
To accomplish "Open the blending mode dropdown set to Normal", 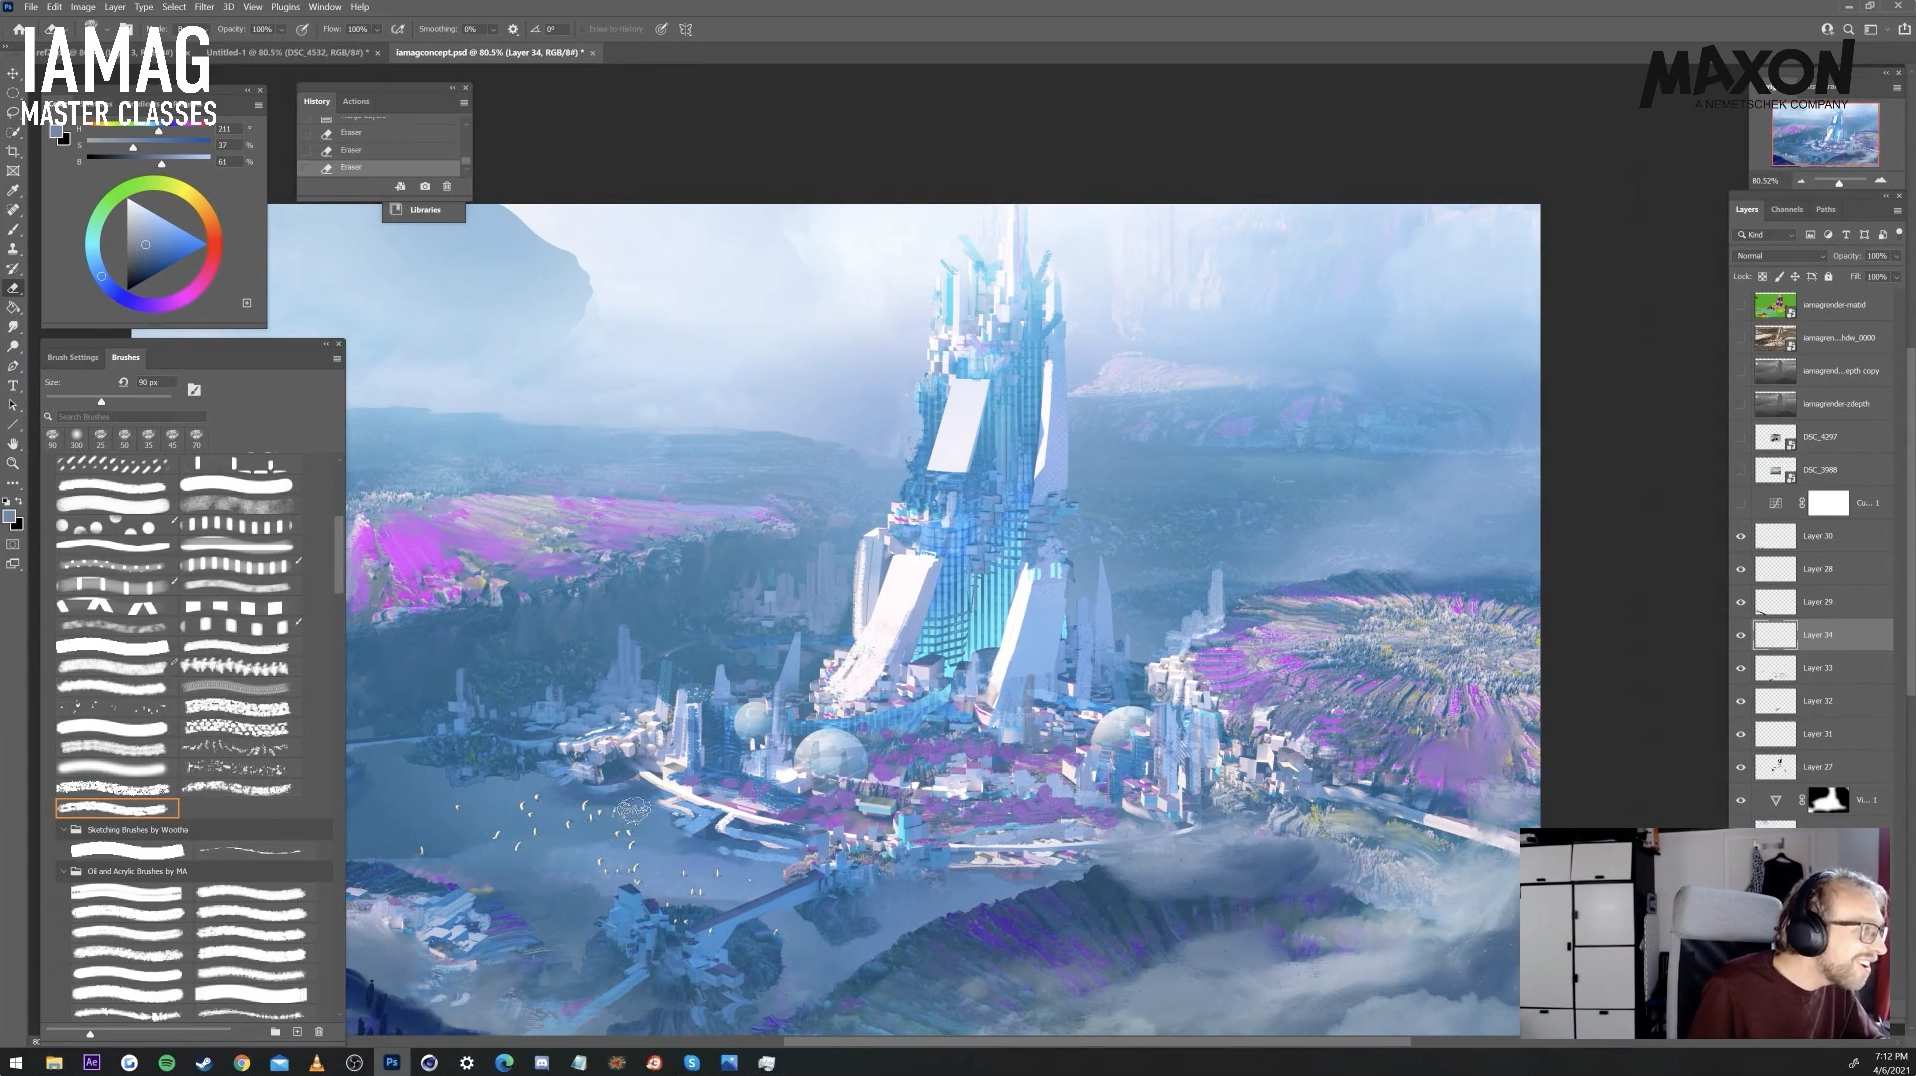I will click(1780, 255).
